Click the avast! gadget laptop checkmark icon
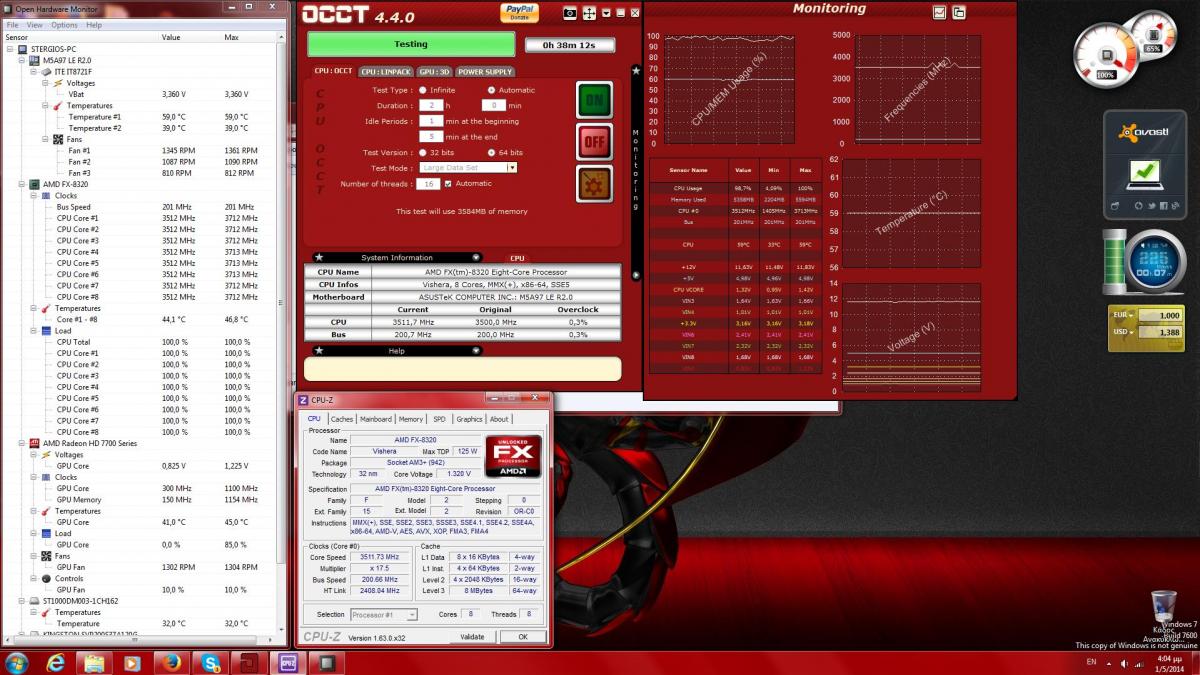This screenshot has height=675, width=1200. 1144,173
